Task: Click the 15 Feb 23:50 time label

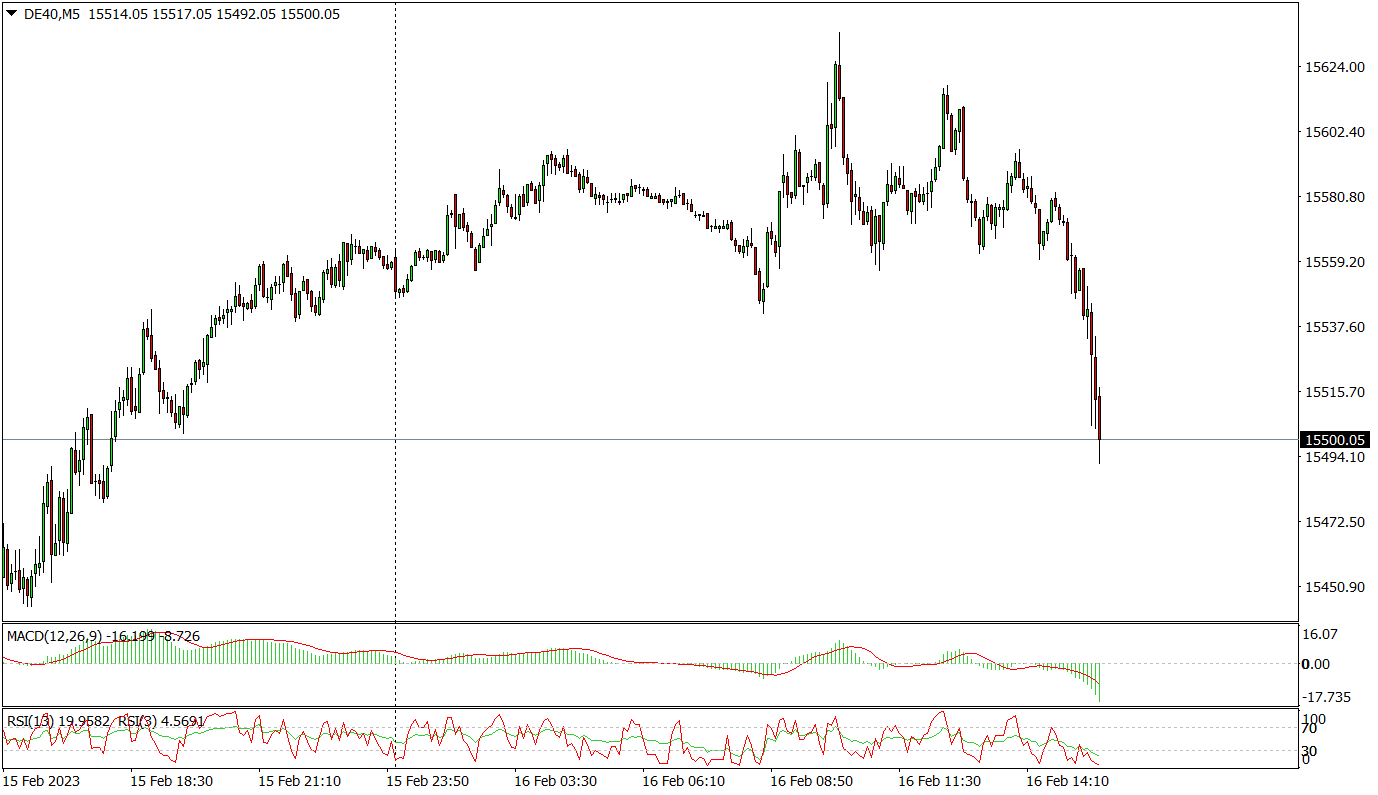Action: [x=428, y=781]
